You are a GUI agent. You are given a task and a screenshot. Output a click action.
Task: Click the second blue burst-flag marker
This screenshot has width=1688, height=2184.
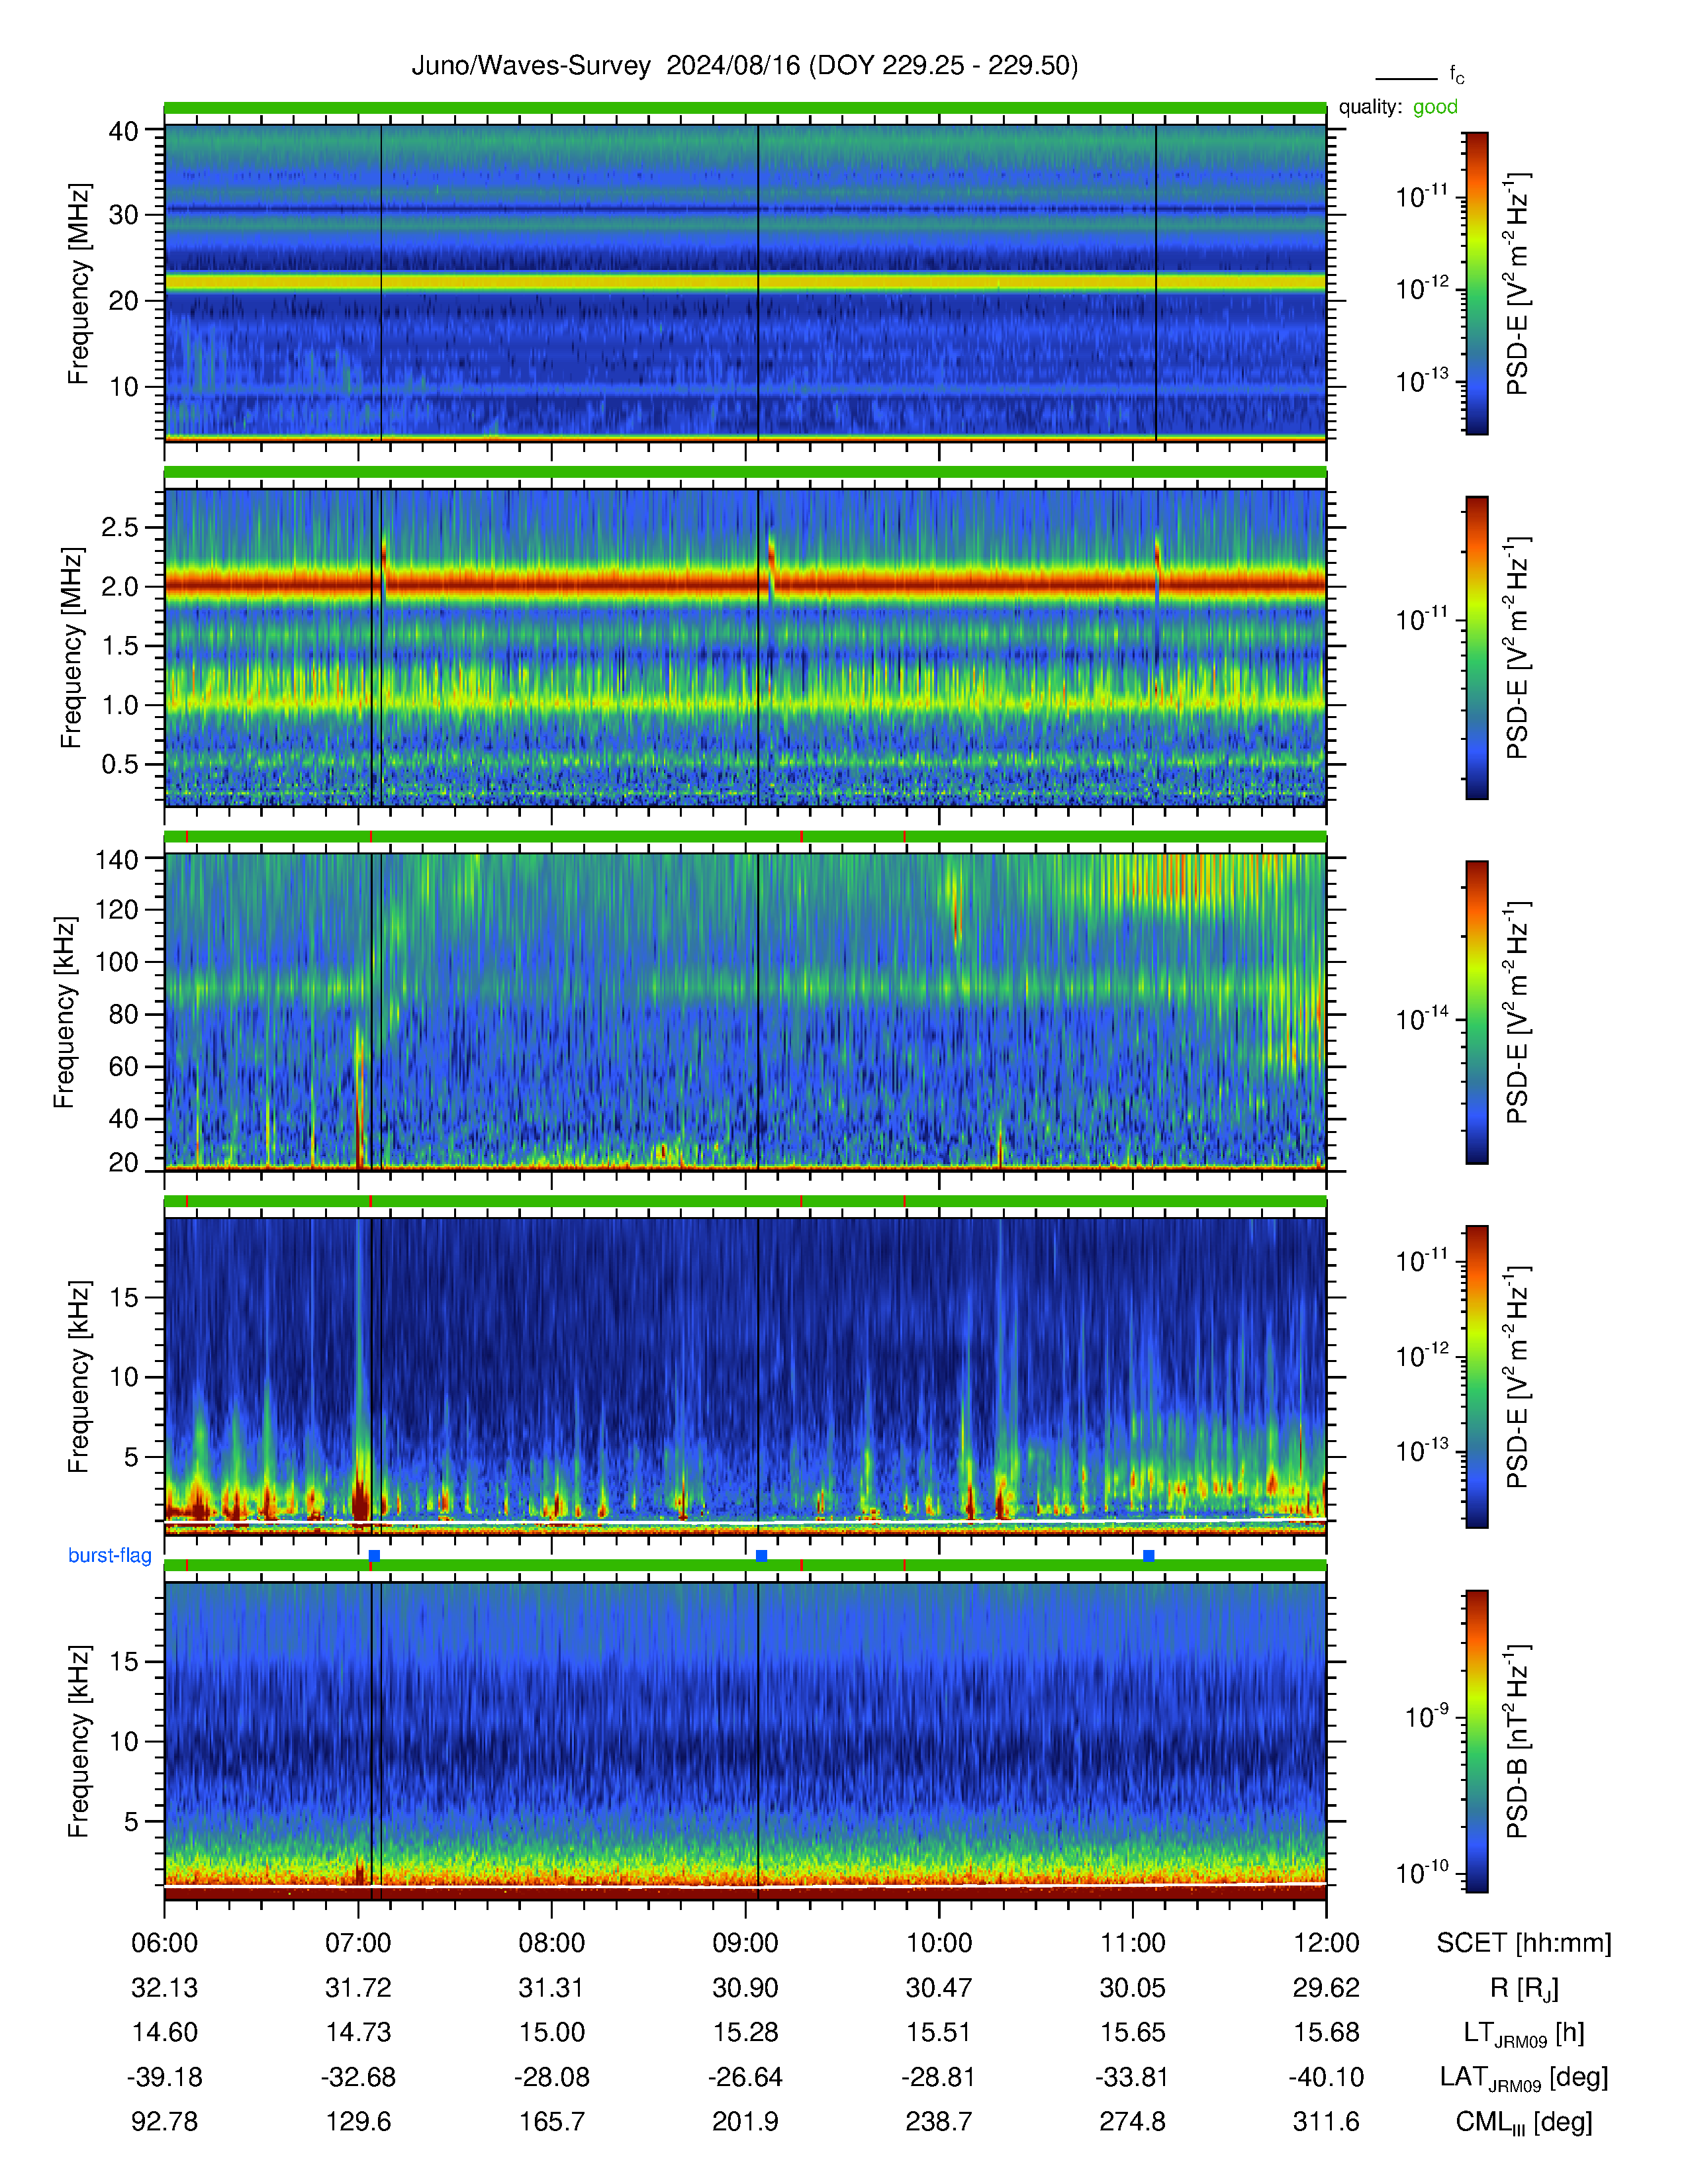[761, 1555]
